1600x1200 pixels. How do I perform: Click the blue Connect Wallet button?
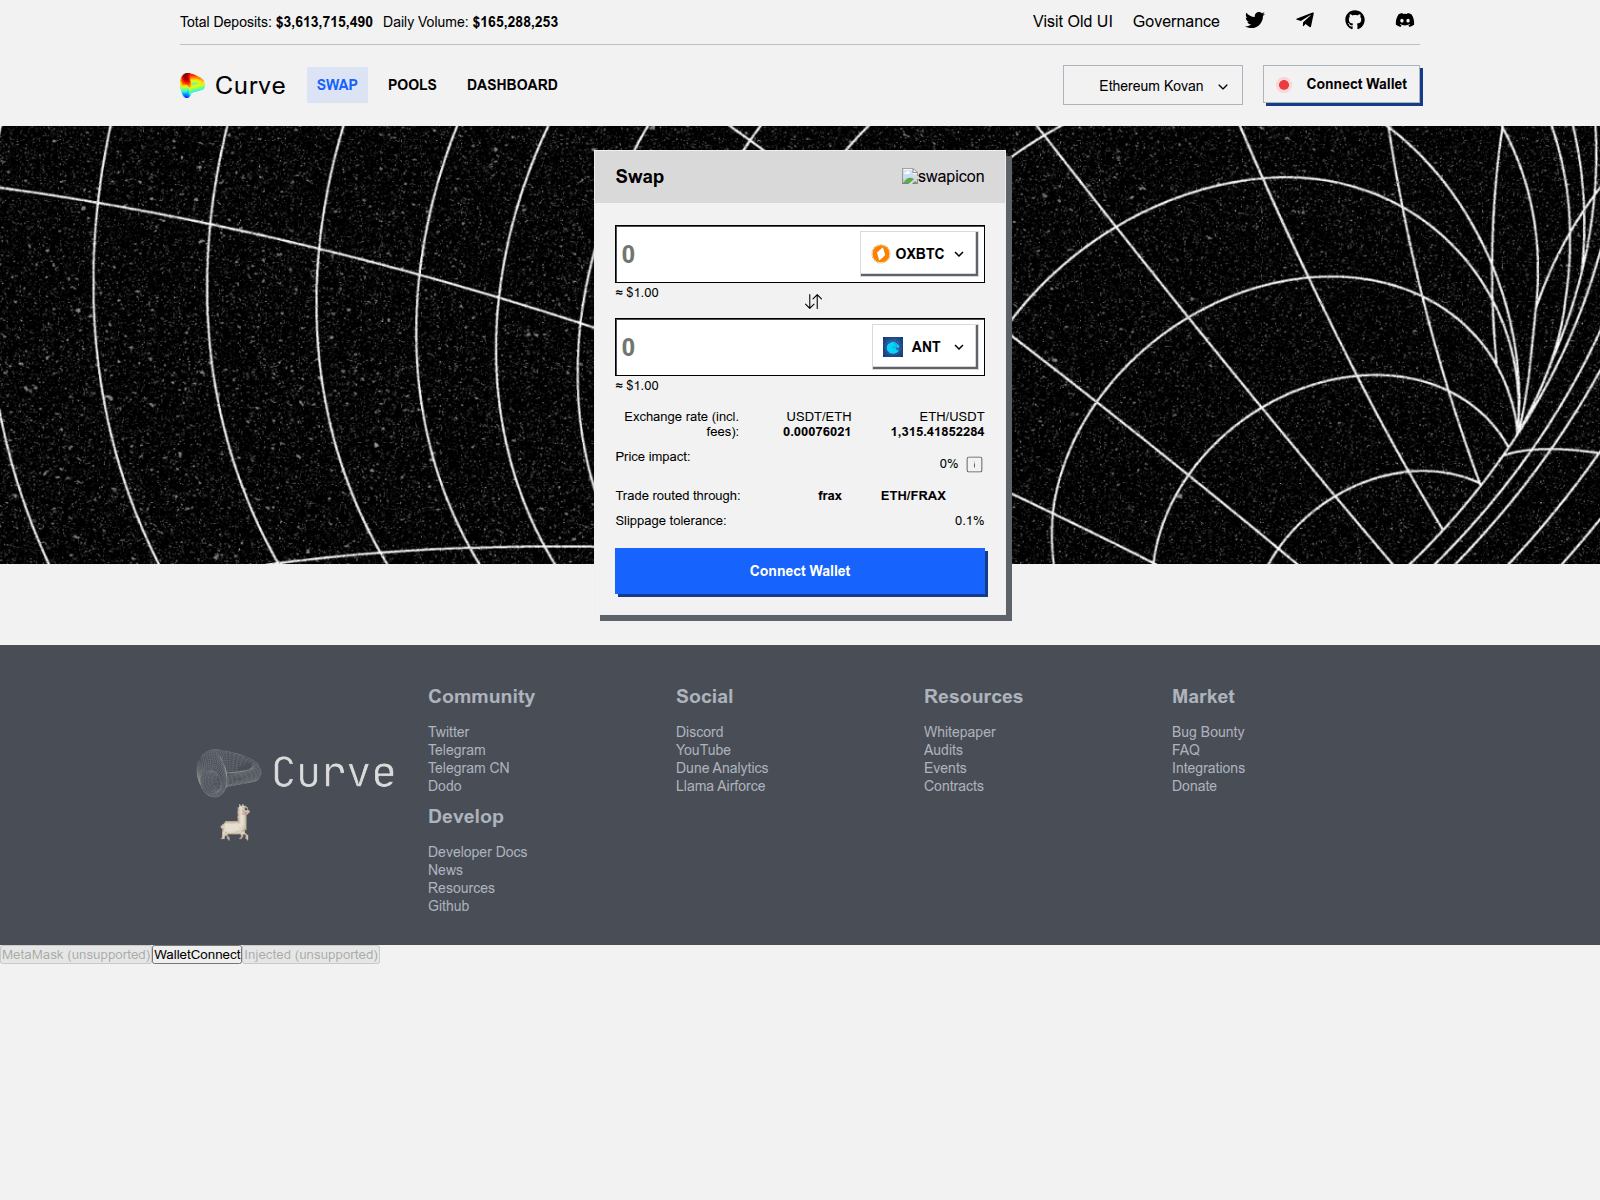point(800,571)
